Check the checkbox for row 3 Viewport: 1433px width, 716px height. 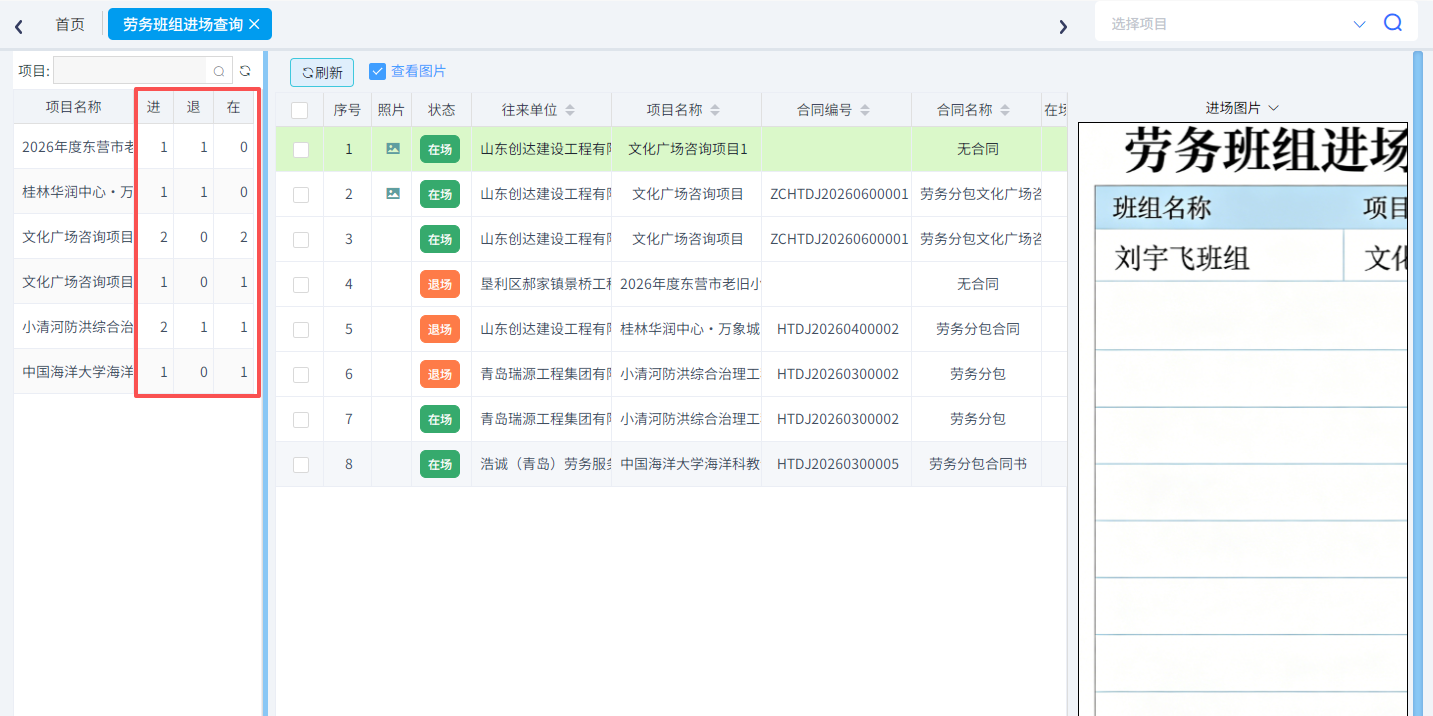(x=300, y=240)
